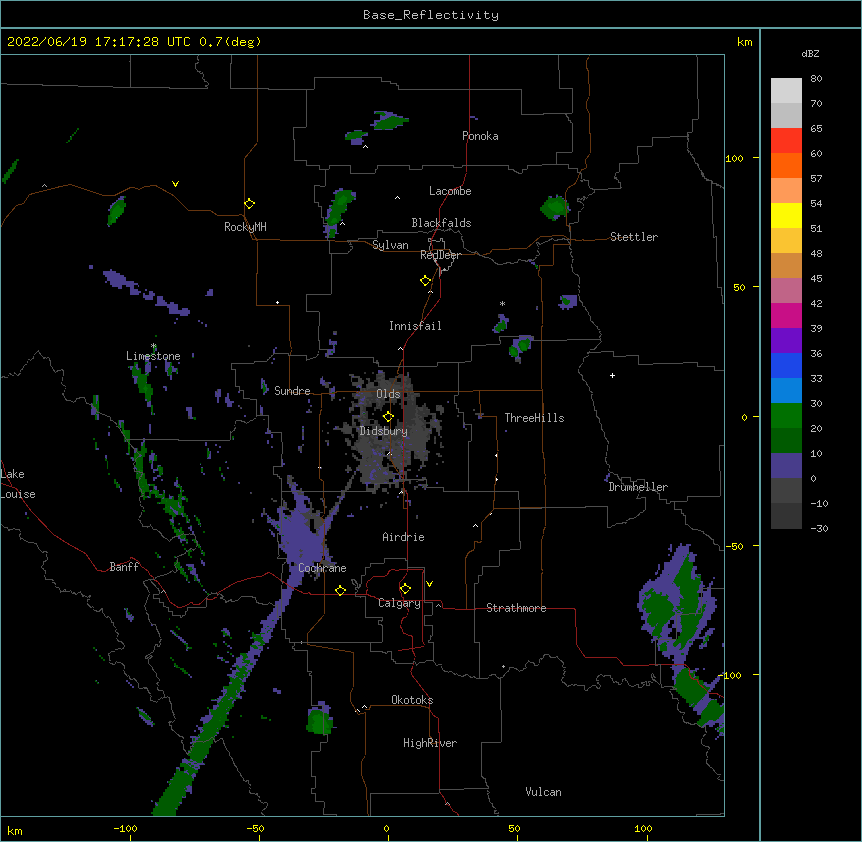This screenshot has width=862, height=842.
Task: Pick the light blue 30-33 dBZ swatch
Action: tap(786, 391)
